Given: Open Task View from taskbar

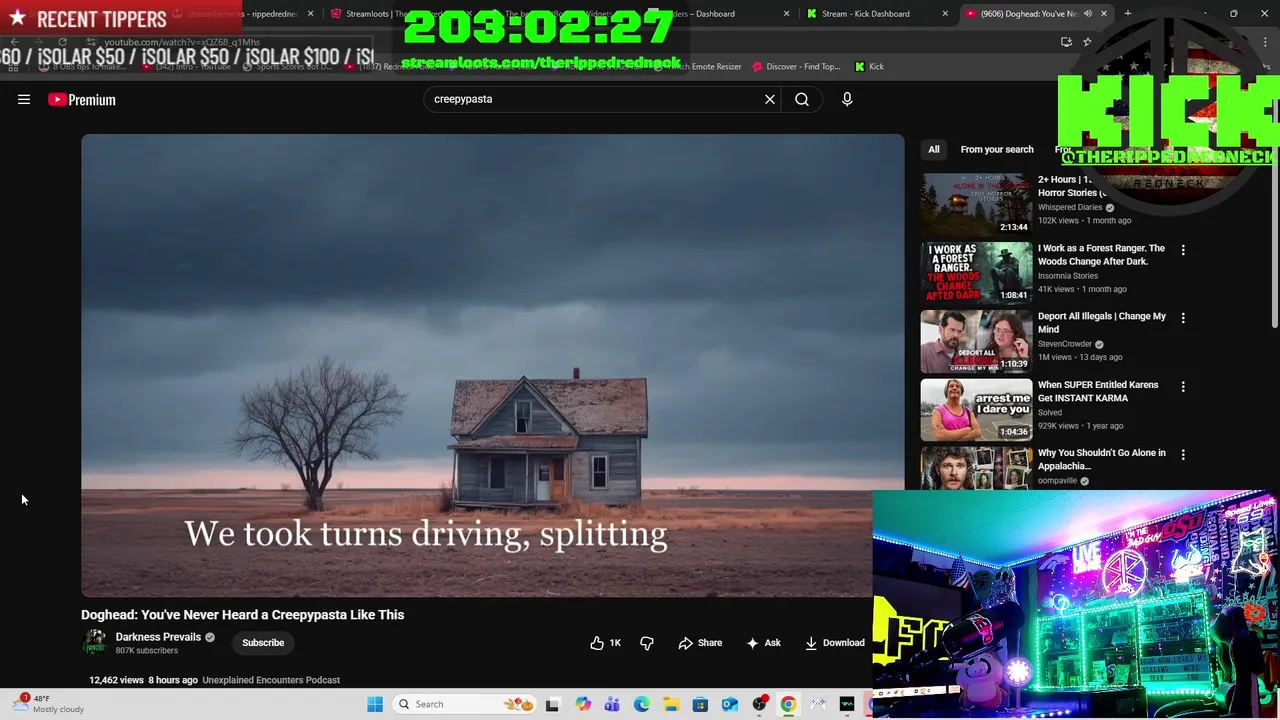Looking at the screenshot, I should (552, 704).
